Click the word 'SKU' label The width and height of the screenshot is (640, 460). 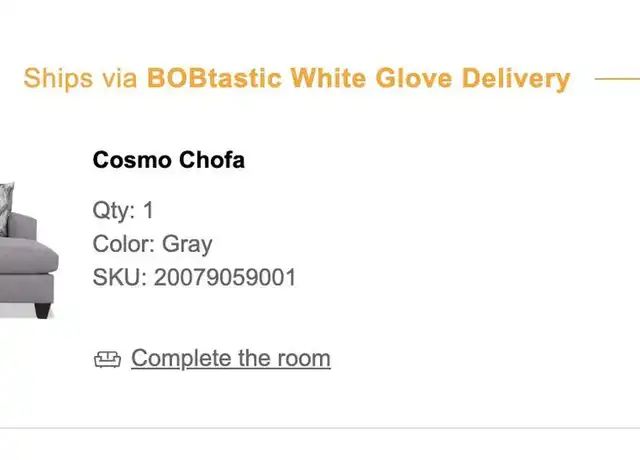pyautogui.click(x=117, y=278)
